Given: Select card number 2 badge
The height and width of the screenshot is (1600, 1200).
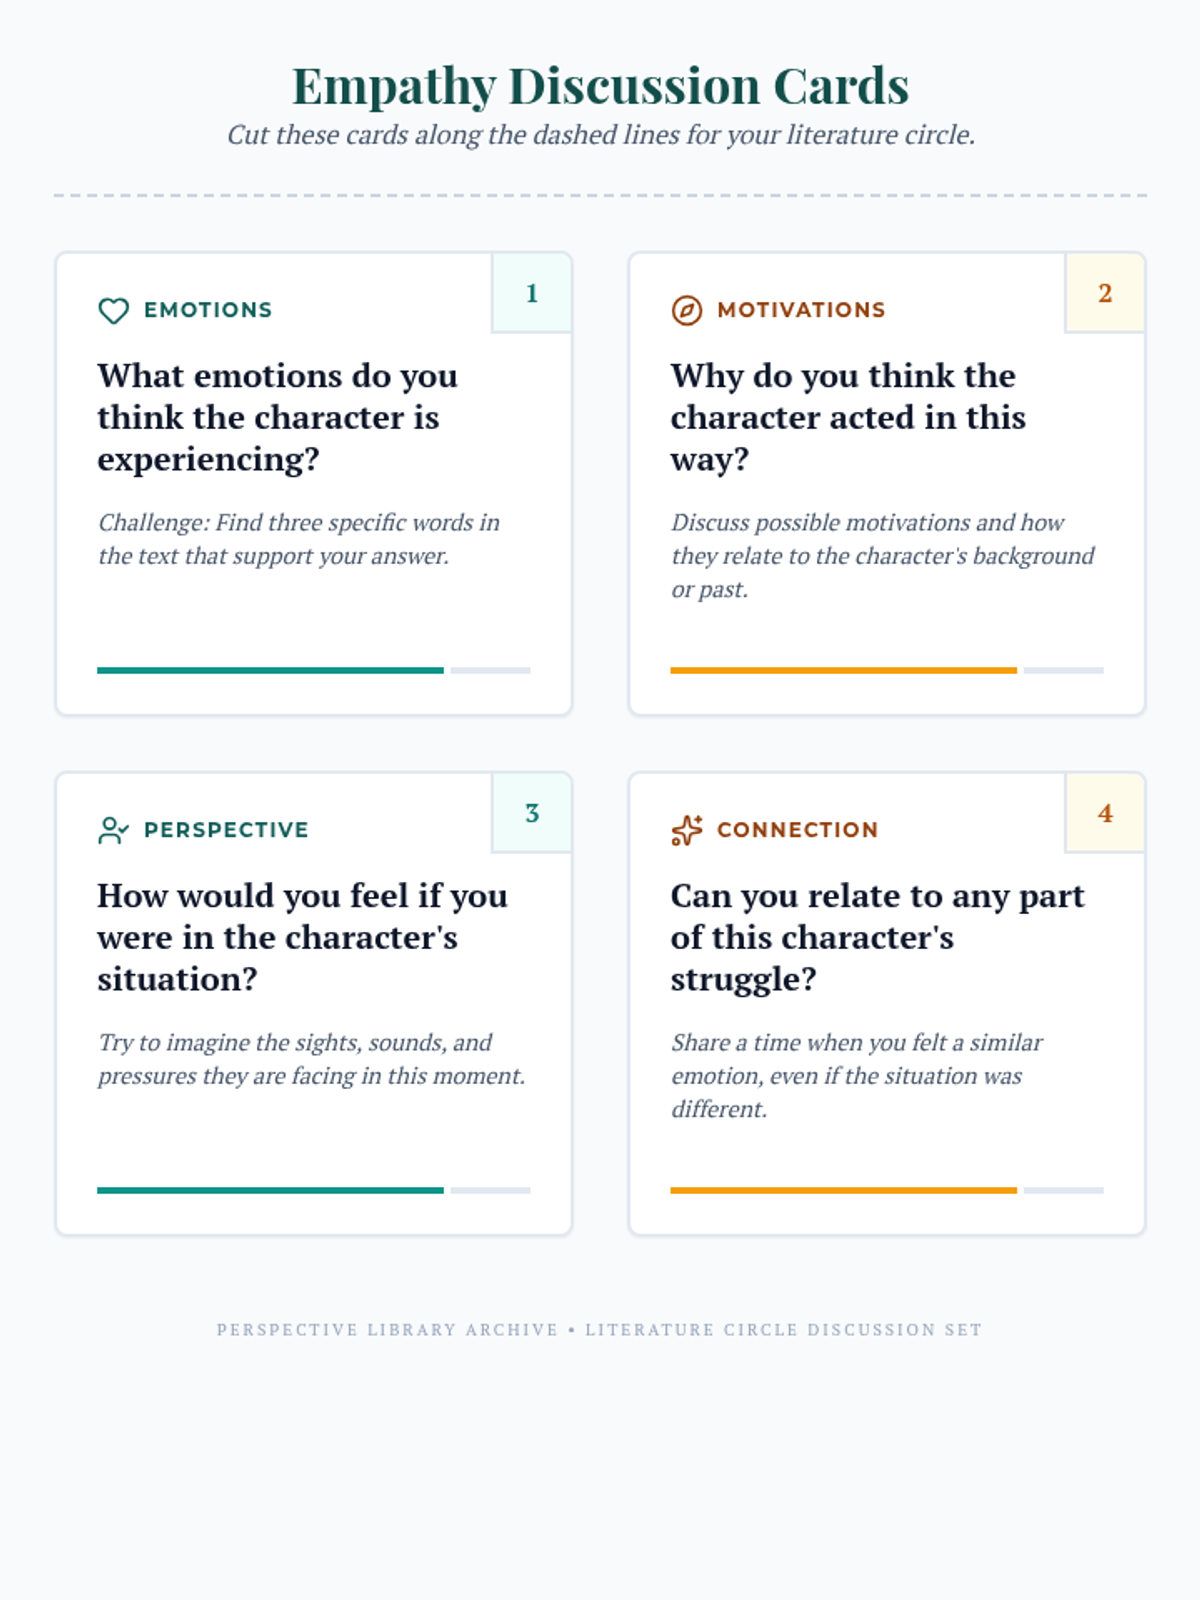Looking at the screenshot, I should (1105, 293).
